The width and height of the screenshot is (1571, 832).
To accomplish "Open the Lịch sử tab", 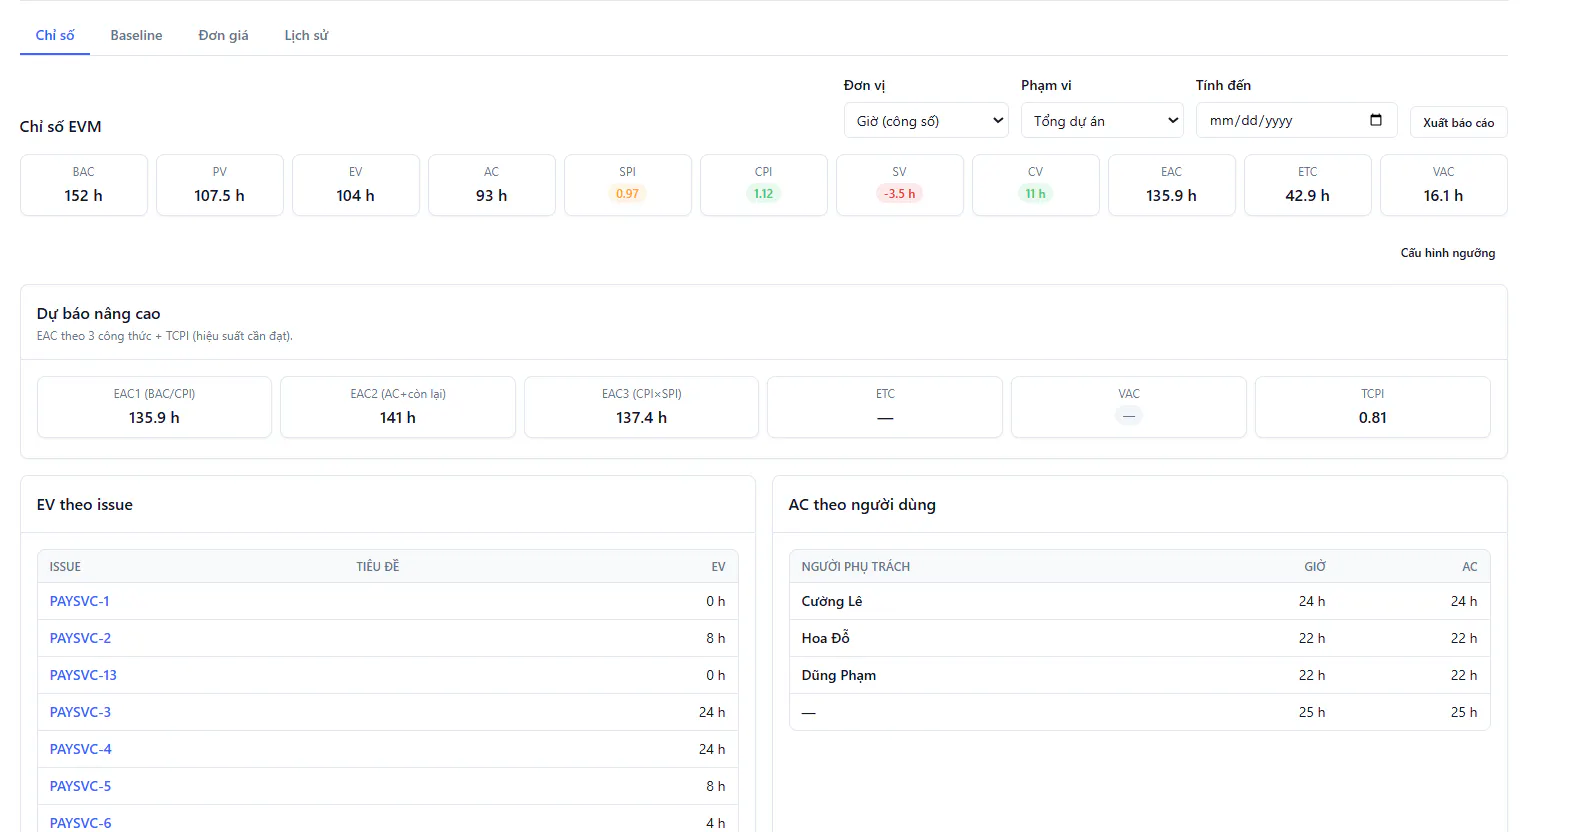I will pyautogui.click(x=306, y=35).
